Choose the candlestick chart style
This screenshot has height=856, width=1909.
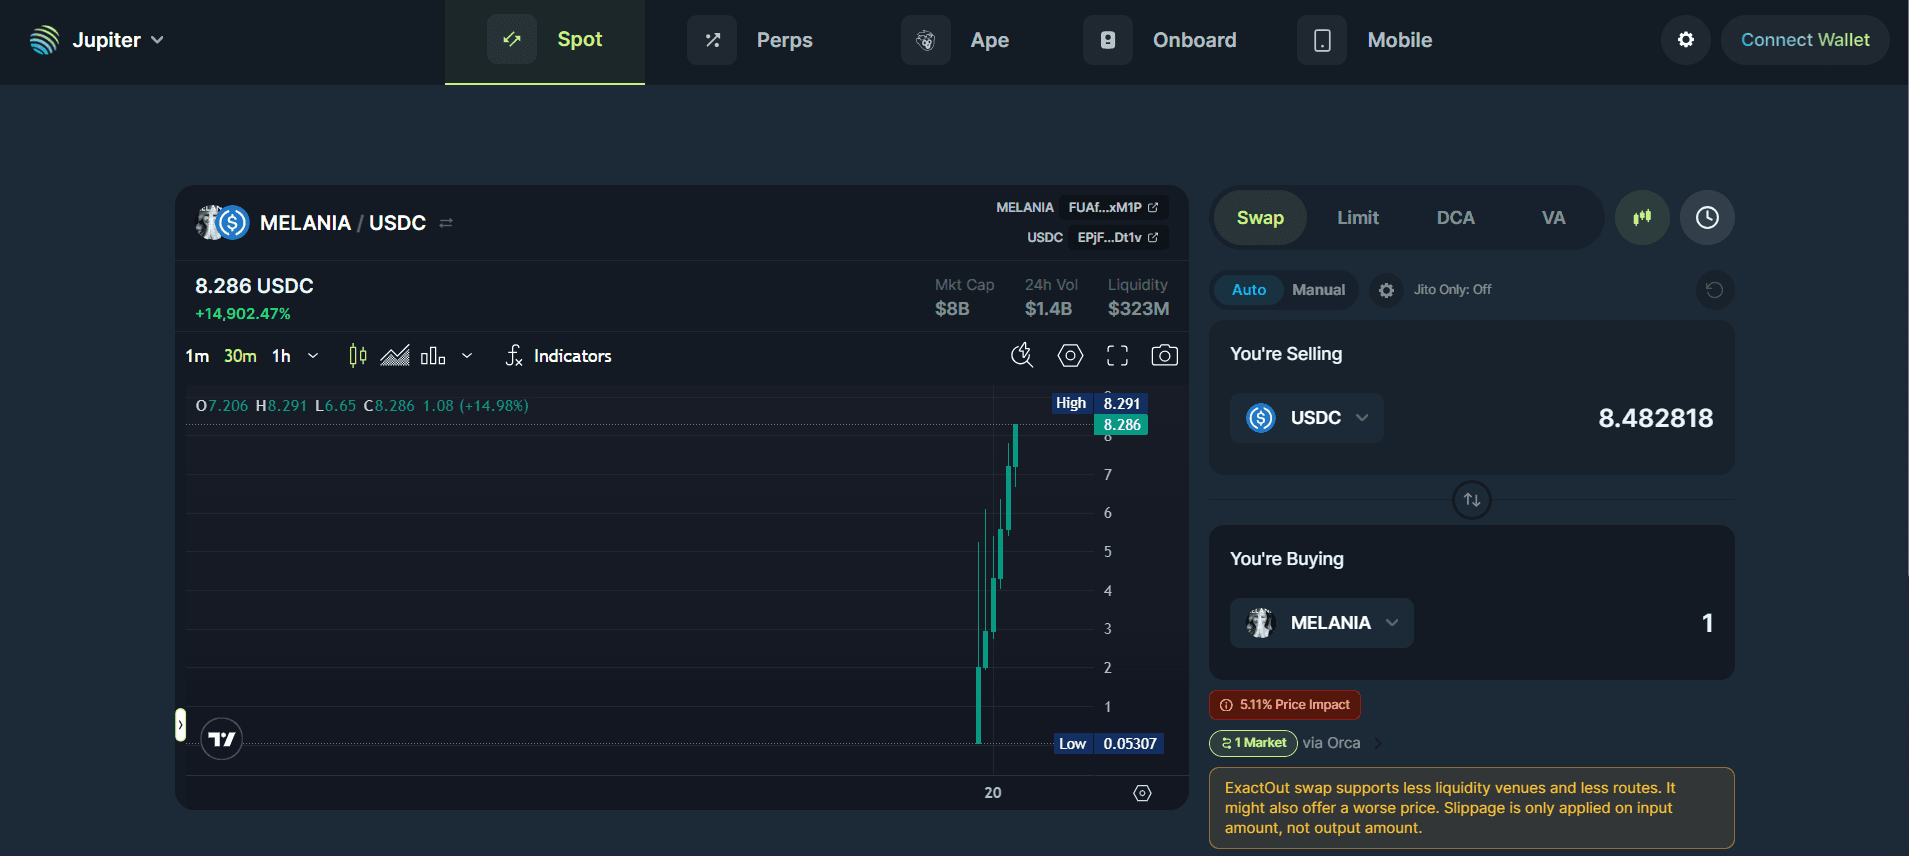358,356
